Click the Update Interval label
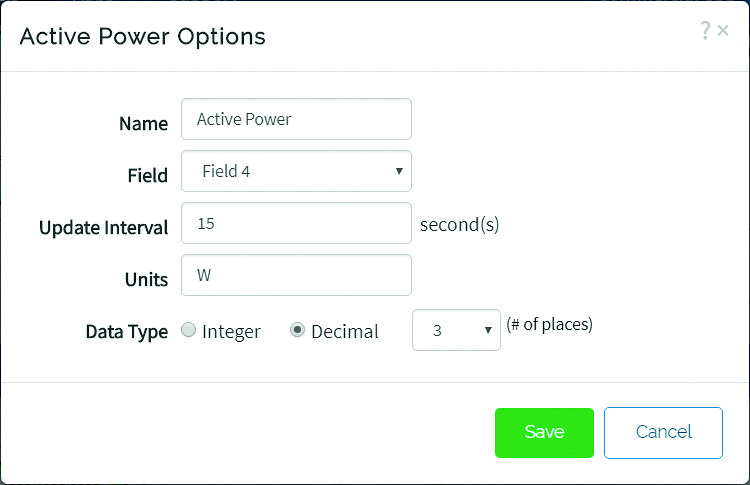Screen dimensions: 750x485 tap(103, 227)
